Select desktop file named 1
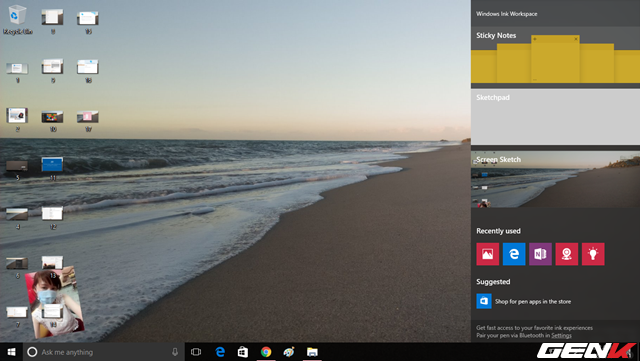 coord(17,72)
